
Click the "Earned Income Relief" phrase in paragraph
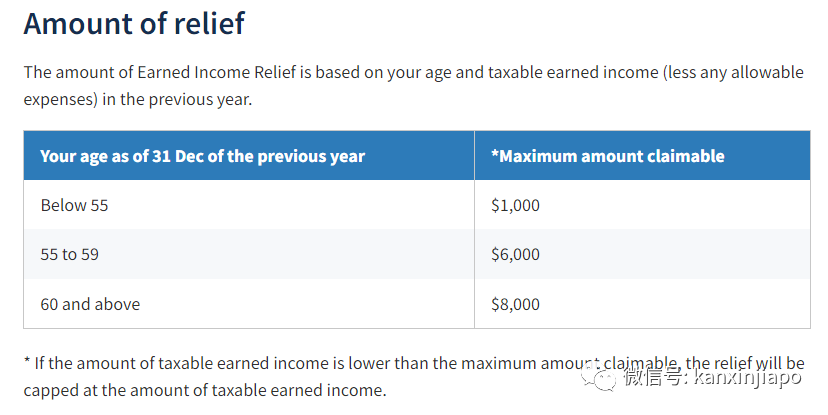(x=217, y=72)
